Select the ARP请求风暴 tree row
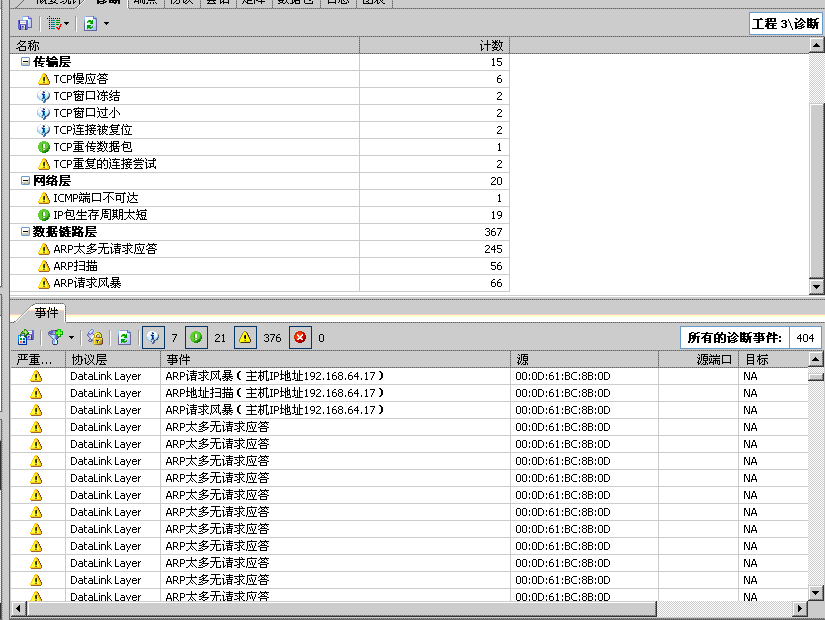Image resolution: width=825 pixels, height=620 pixels. click(x=260, y=283)
